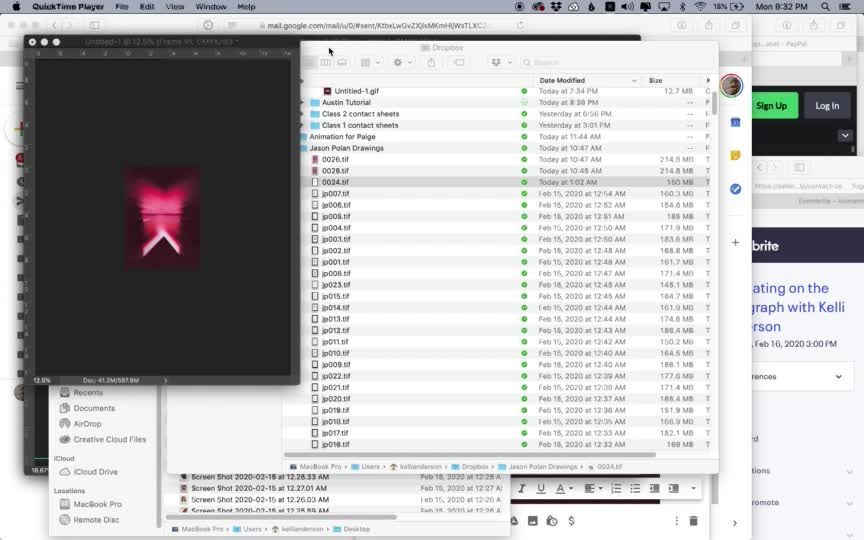Open the File menu in the menu bar

121,7
